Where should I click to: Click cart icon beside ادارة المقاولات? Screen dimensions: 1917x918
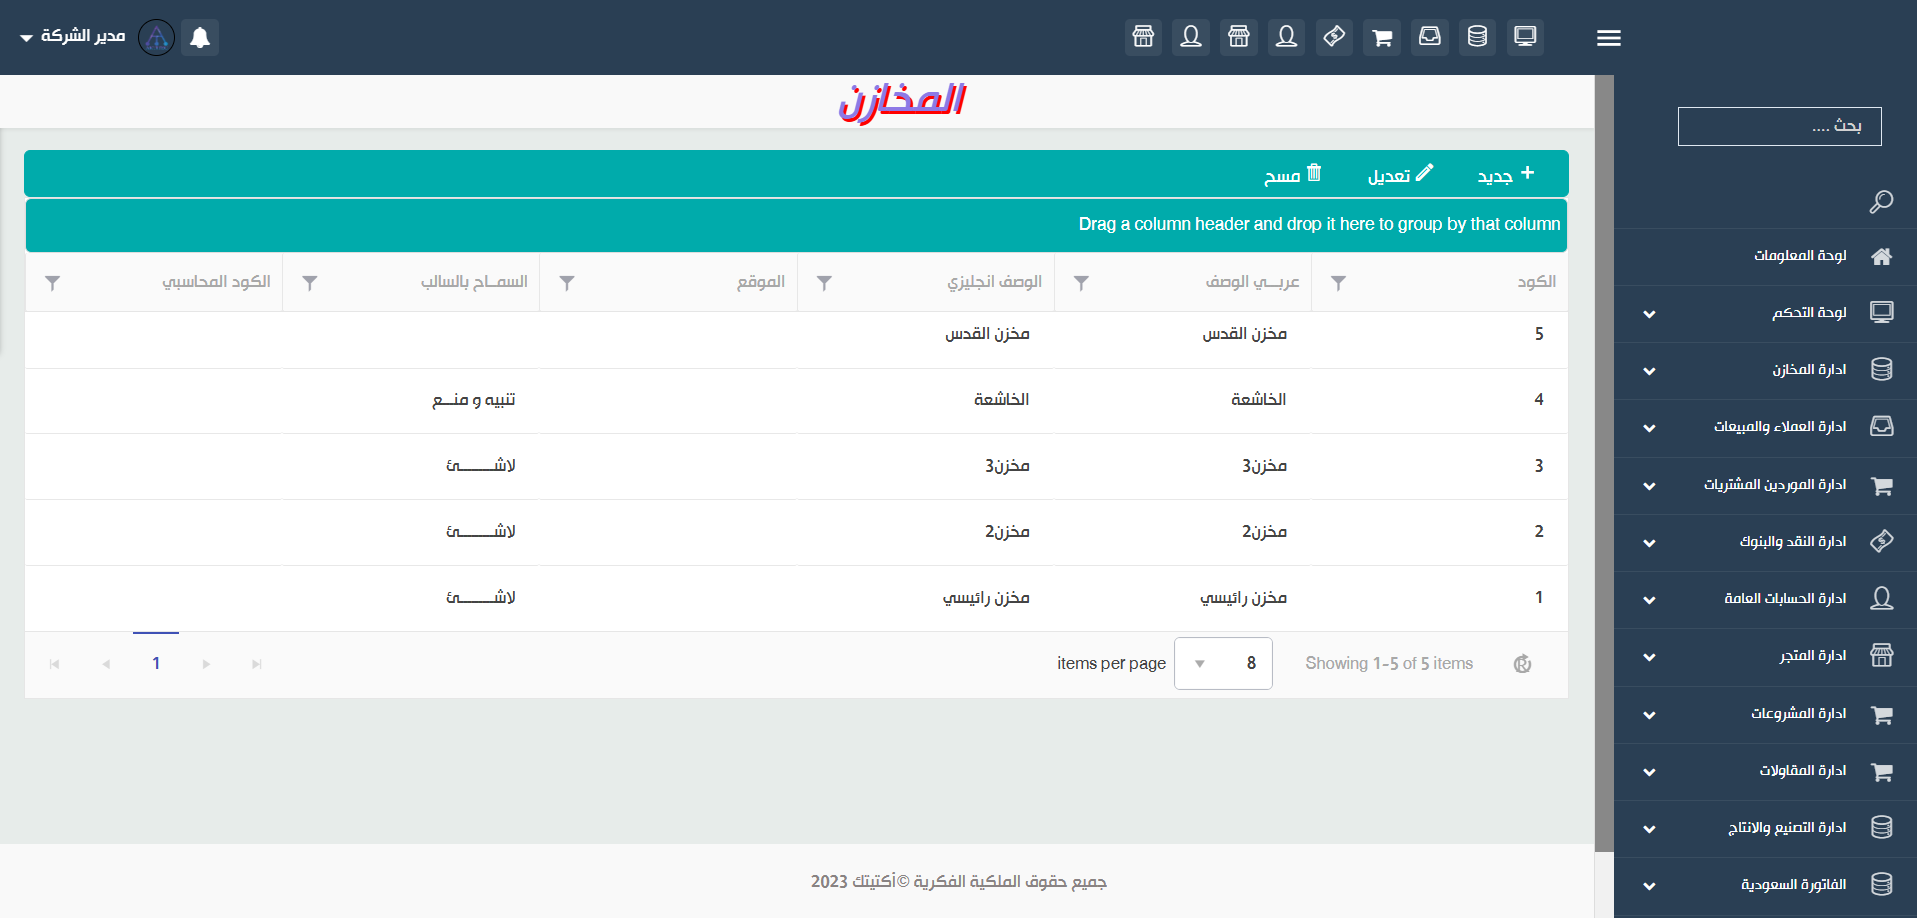(1881, 772)
